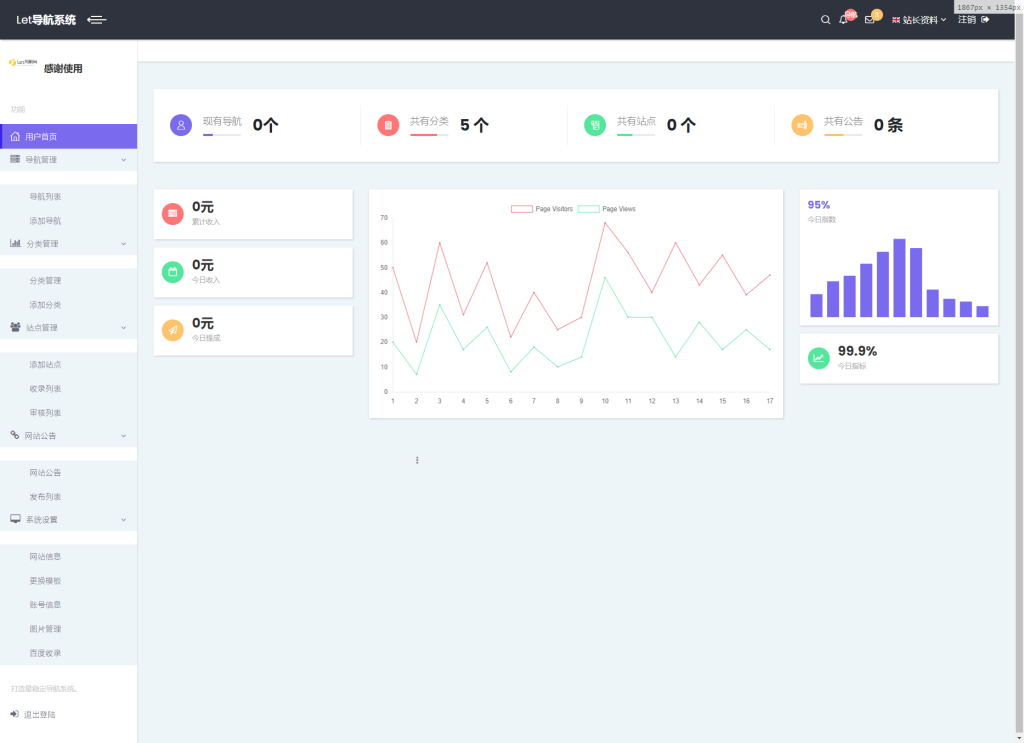Collapse the 系统设置 sidebar section
The image size is (1024, 743).
pyautogui.click(x=69, y=520)
